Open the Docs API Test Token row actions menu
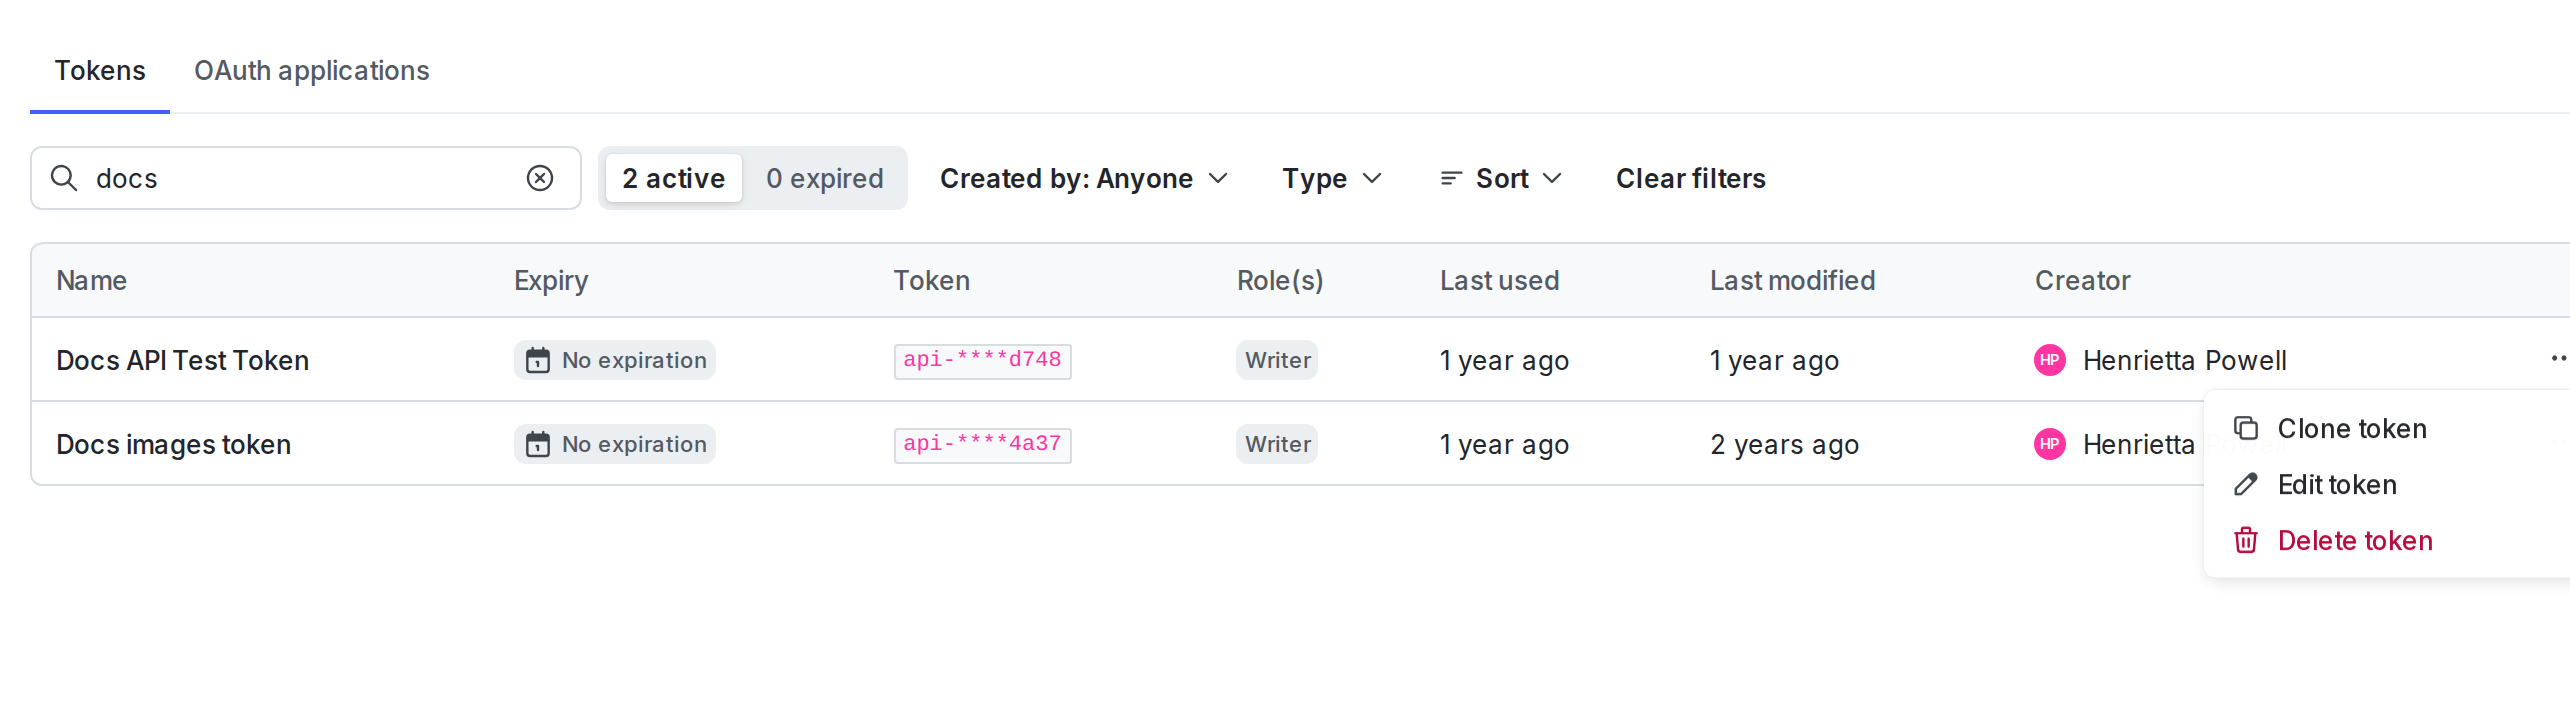Screen dimensions: 2570x714 tap(2558, 358)
